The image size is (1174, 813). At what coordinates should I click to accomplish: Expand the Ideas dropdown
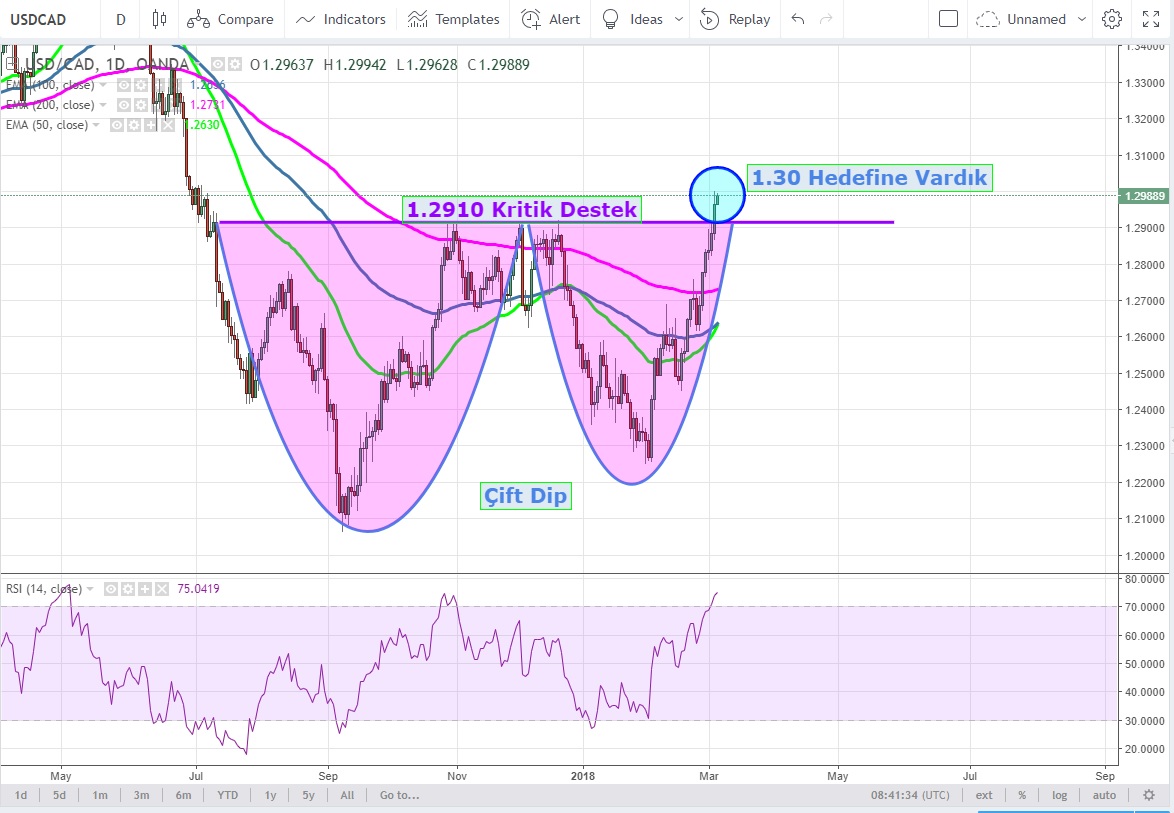point(680,19)
